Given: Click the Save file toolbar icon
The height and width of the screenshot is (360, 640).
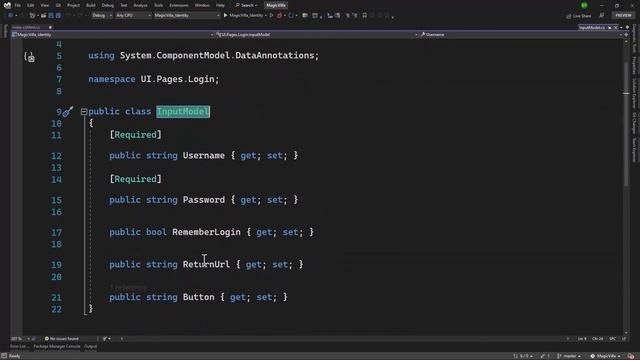Looking at the screenshot, I should pyautogui.click(x=51, y=16).
